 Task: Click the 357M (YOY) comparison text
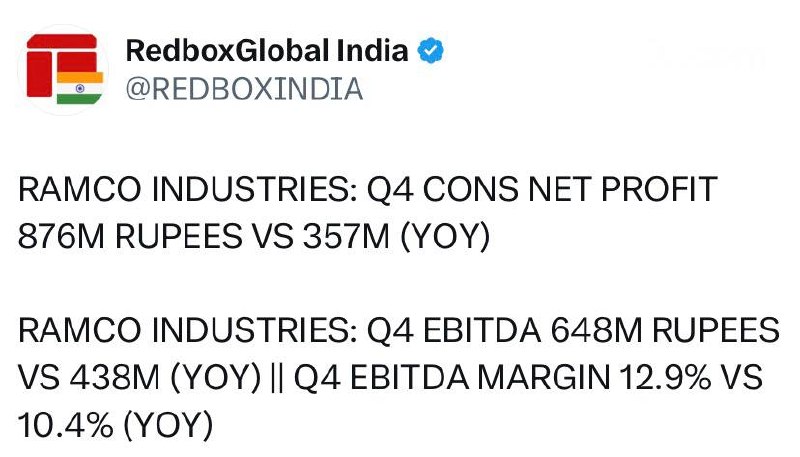[396, 237]
